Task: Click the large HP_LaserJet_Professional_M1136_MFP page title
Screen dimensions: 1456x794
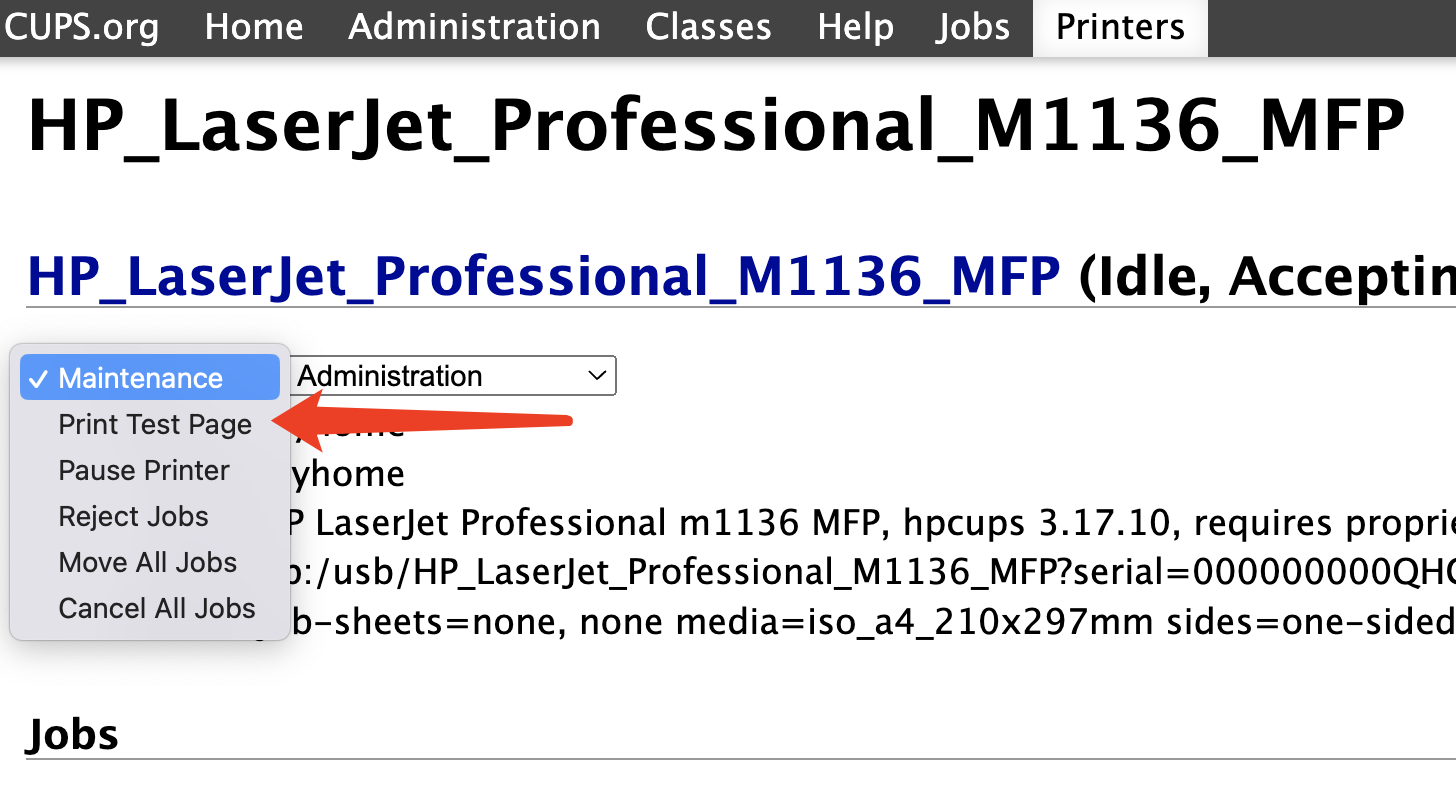Action: tap(716, 128)
